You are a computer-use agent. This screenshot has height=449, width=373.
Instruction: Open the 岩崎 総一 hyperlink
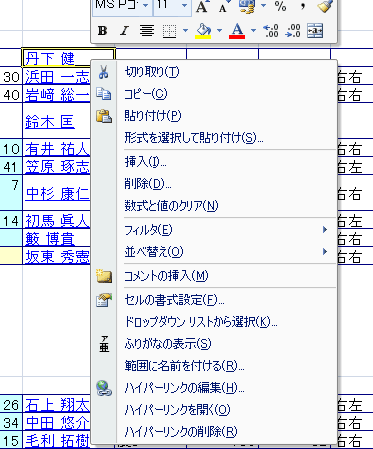tap(57, 95)
